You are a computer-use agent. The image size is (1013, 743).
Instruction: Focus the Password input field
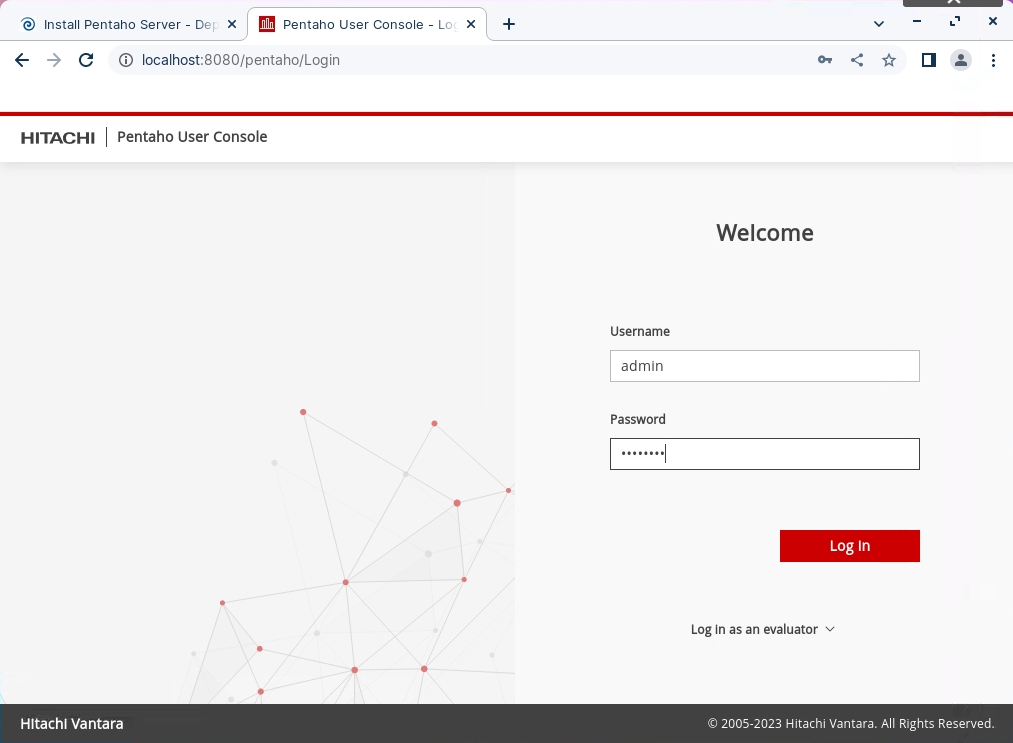coord(764,454)
